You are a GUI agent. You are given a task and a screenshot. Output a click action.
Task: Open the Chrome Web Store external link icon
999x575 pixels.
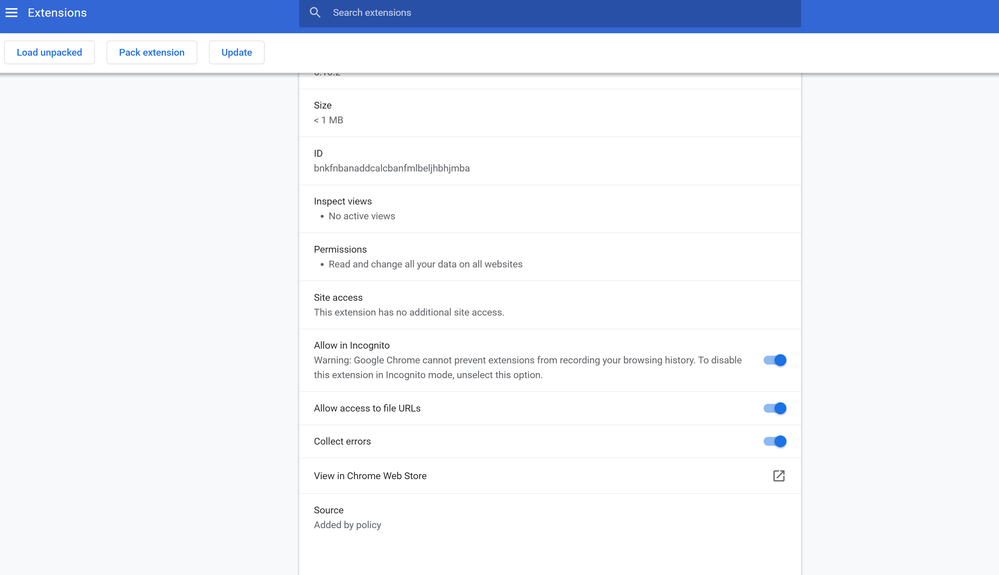[x=778, y=476]
